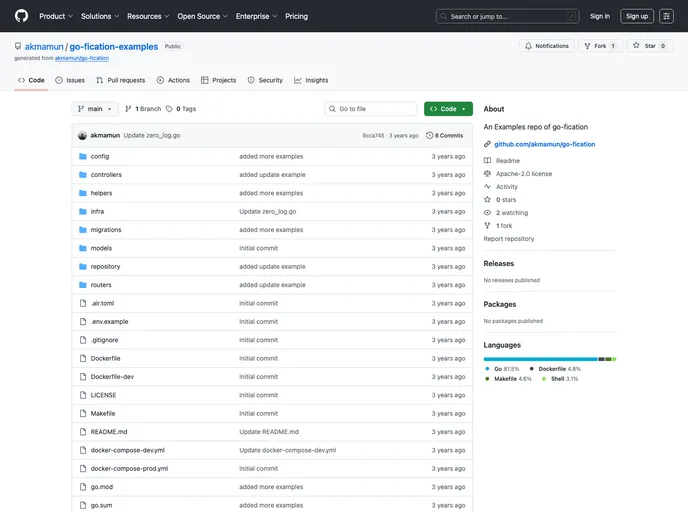Switch to the Security tab
This screenshot has width=688, height=512.
click(265, 80)
